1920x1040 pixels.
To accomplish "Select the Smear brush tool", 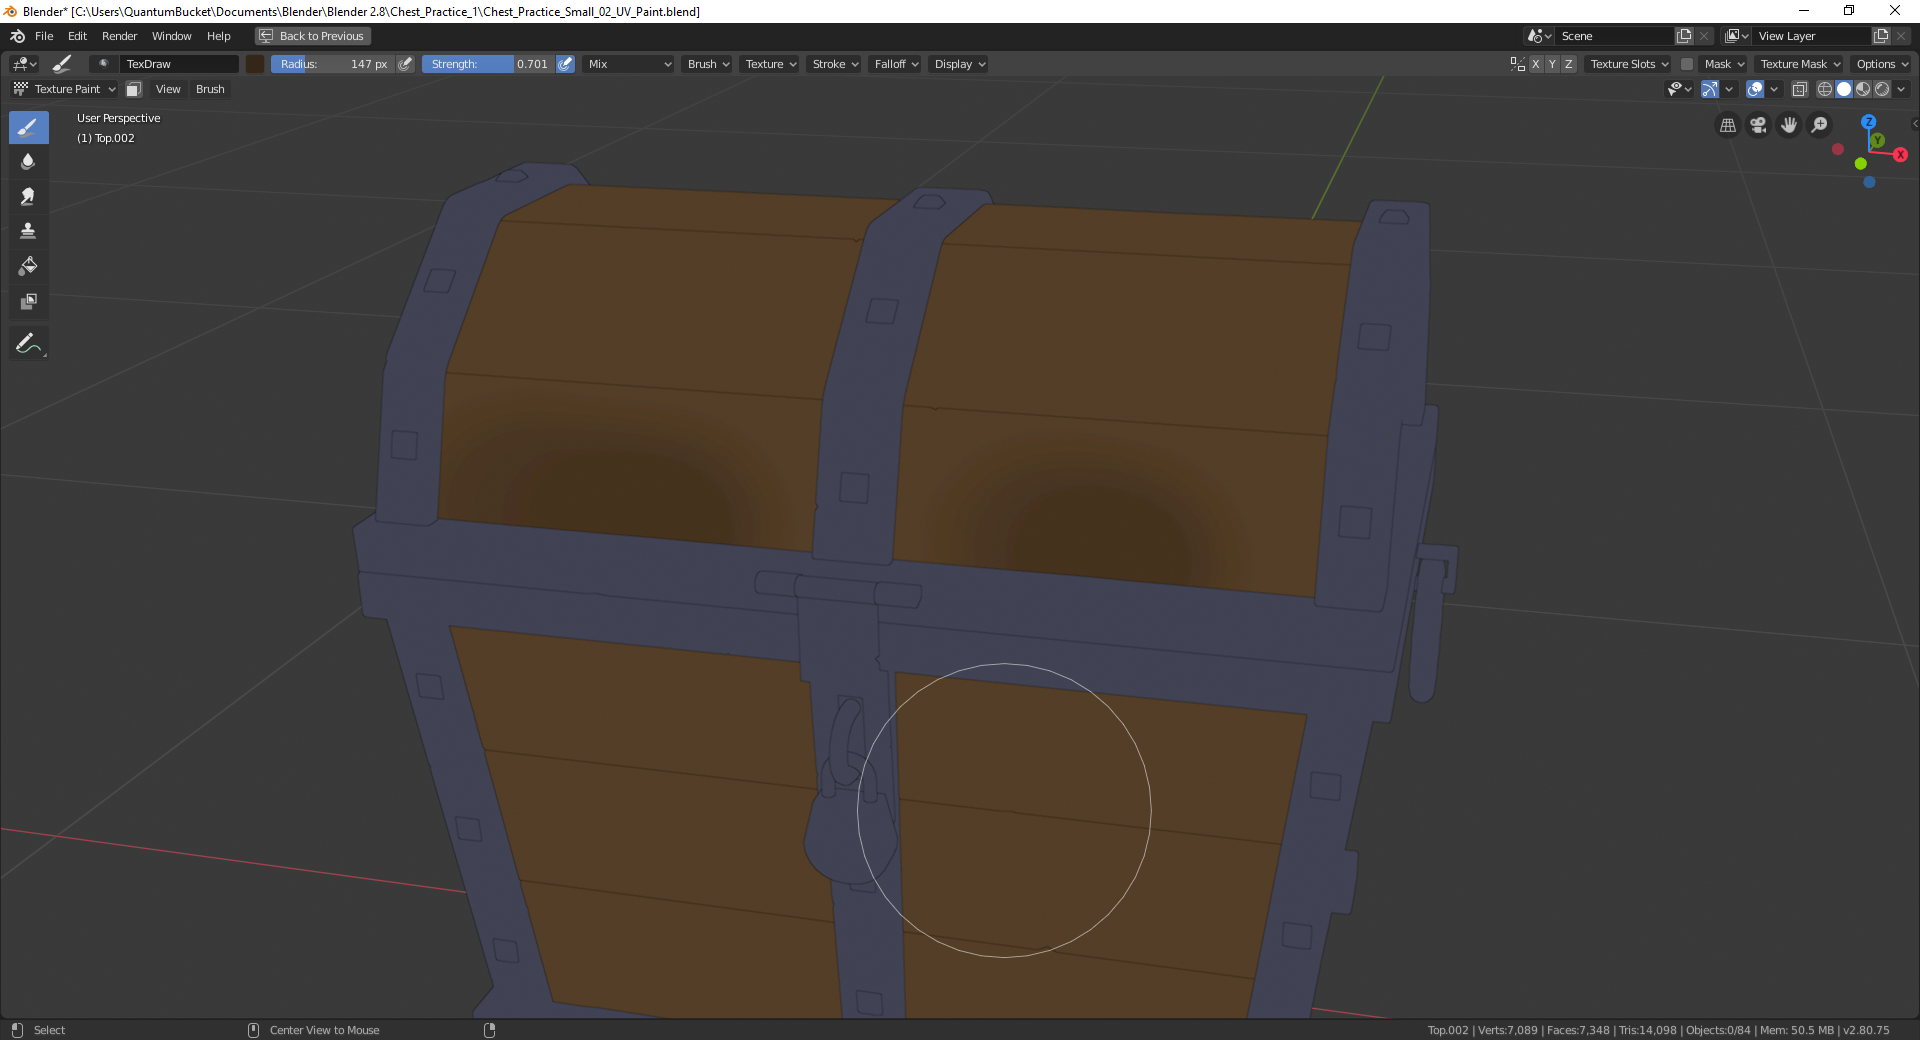I will point(28,197).
